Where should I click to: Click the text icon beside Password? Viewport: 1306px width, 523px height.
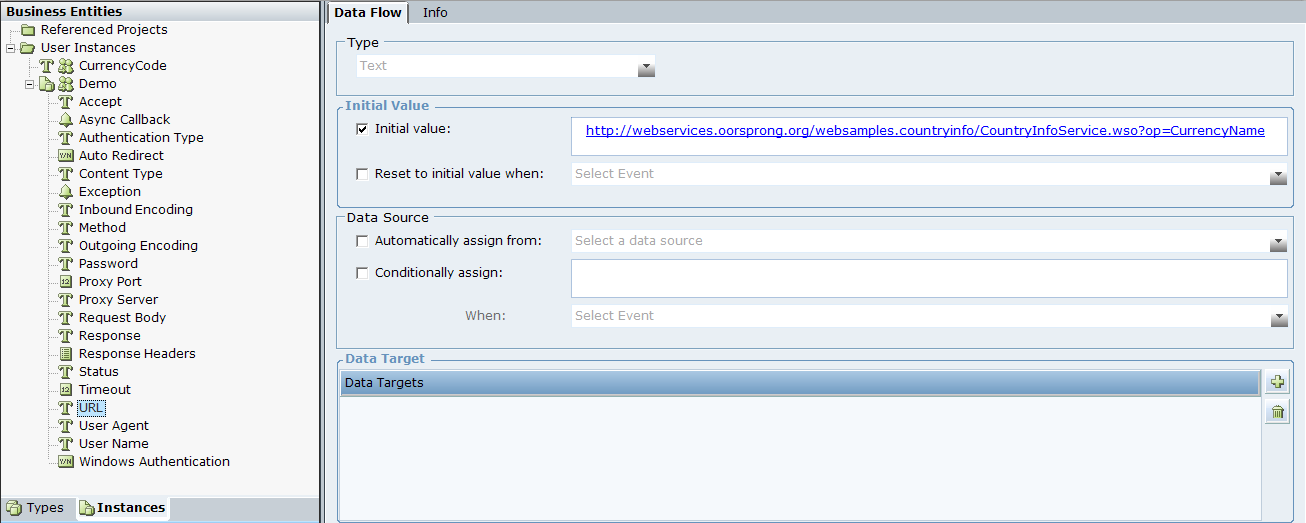(66, 264)
